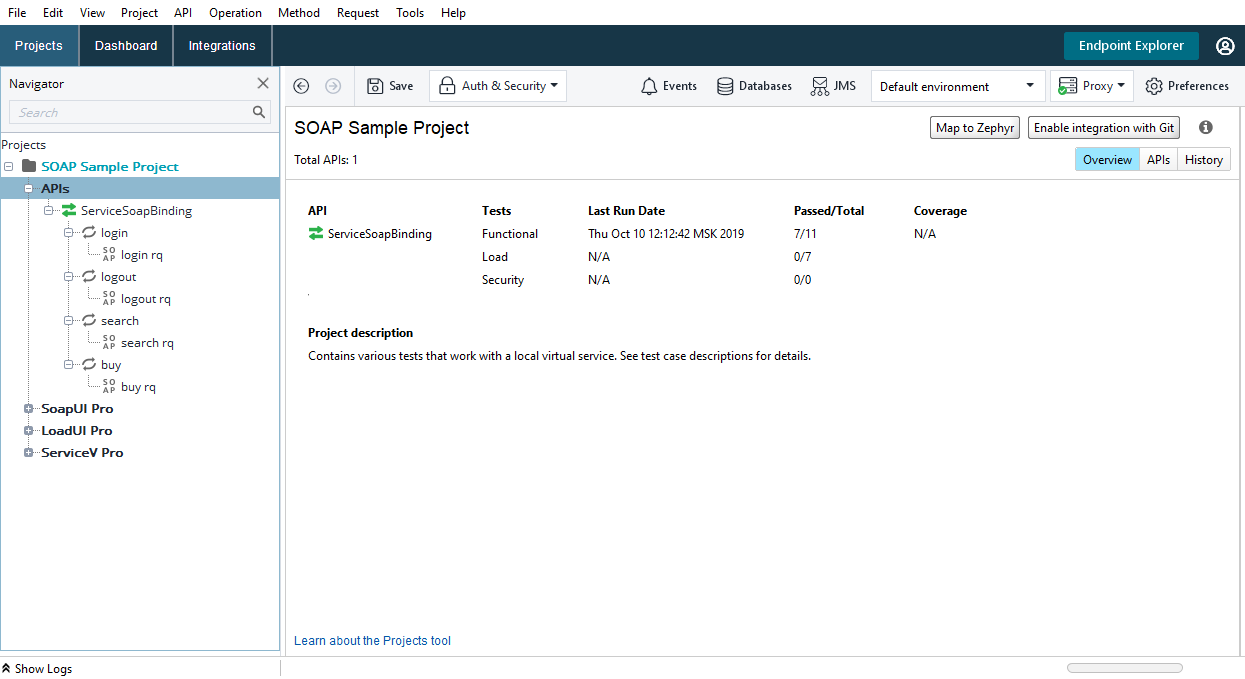Click the ServiceSoapBinding green arrows icon in tree
This screenshot has height=679, width=1245.
[x=69, y=211]
